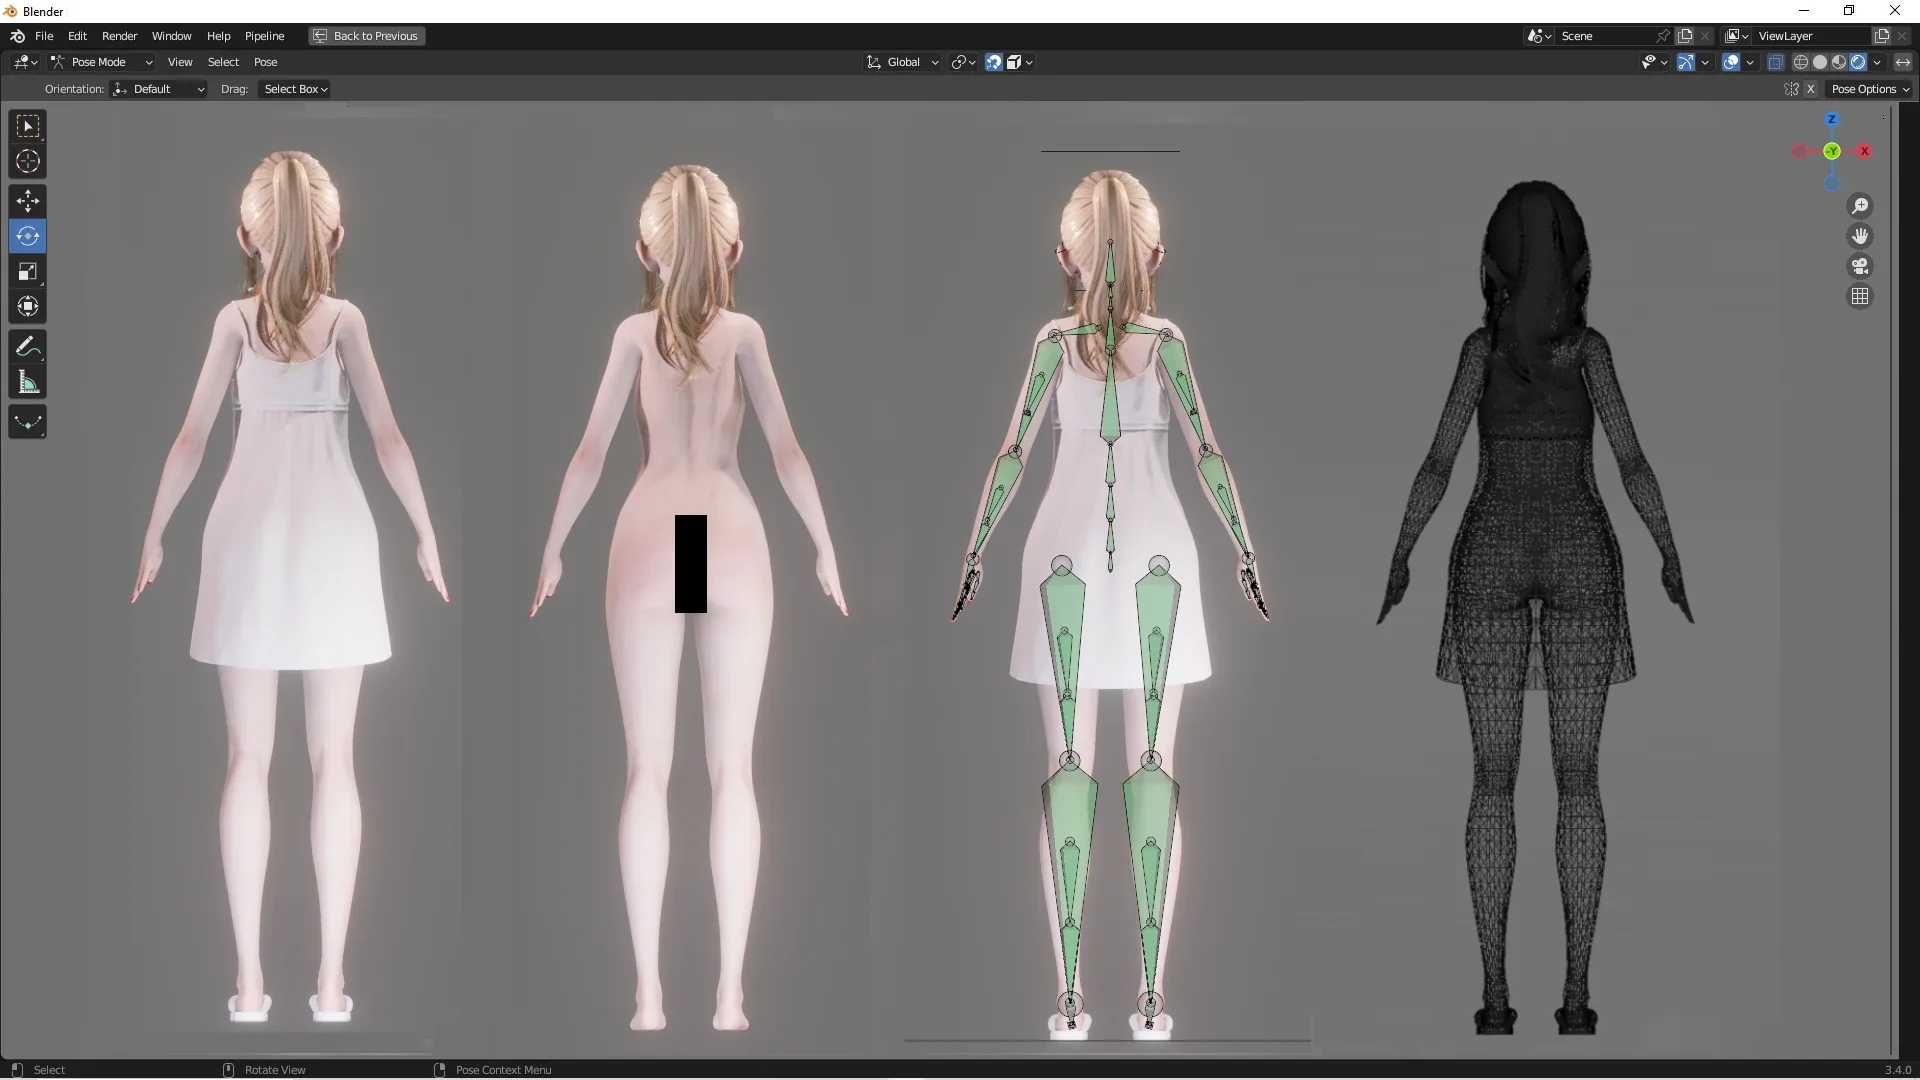Switch viewport to rendered shading
The height and width of the screenshot is (1080, 1920).
pyautogui.click(x=1857, y=61)
